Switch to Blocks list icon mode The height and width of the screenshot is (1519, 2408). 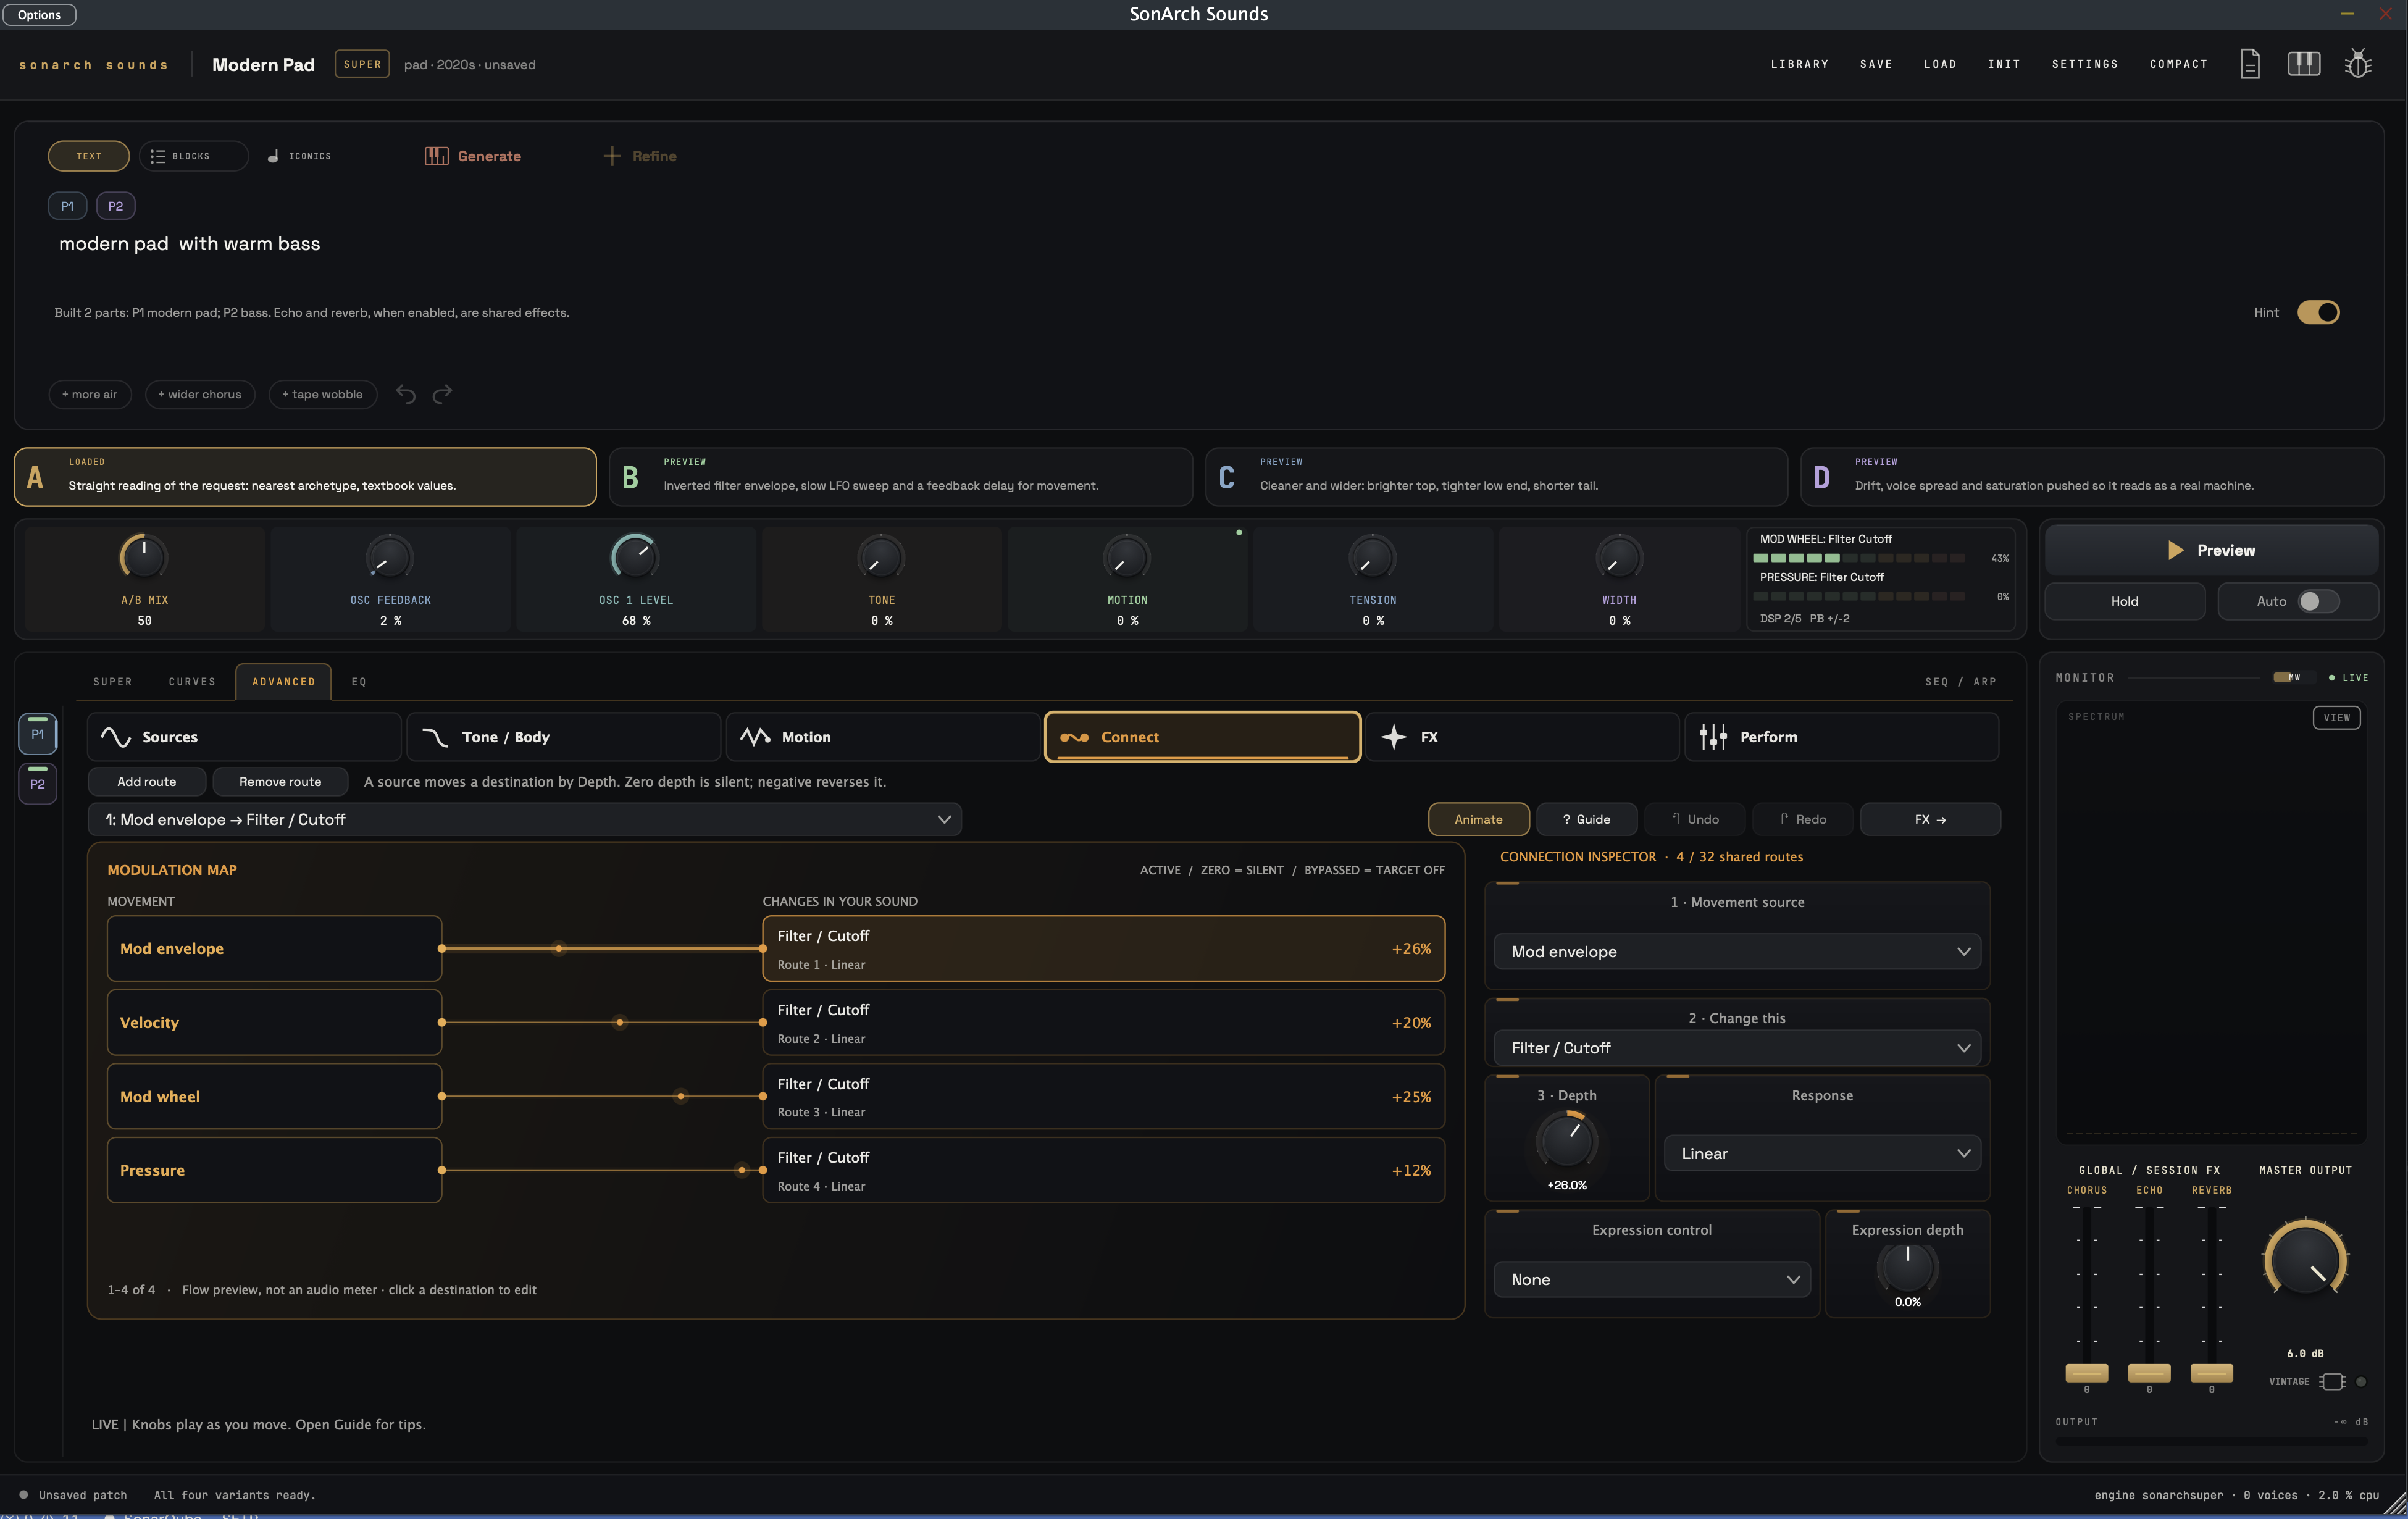click(x=157, y=156)
